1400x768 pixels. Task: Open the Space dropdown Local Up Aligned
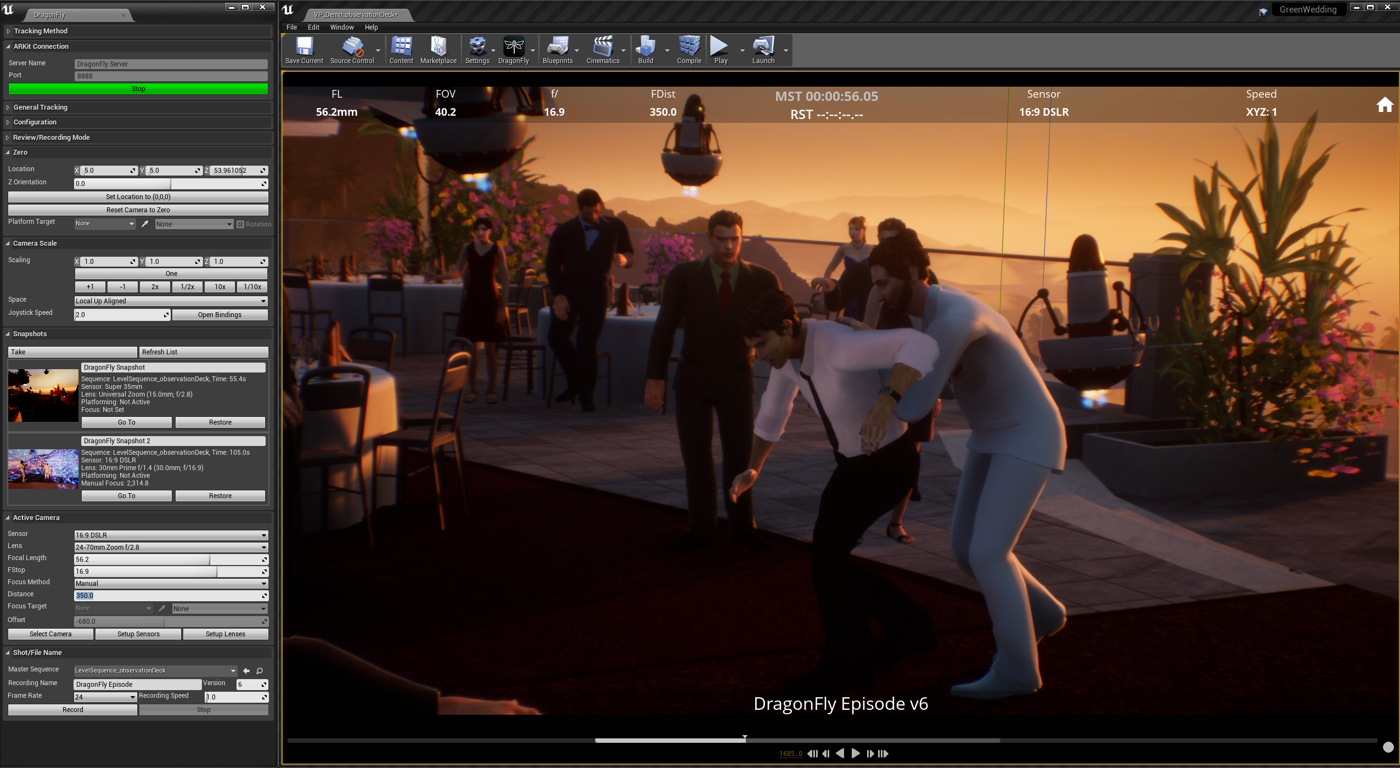tap(171, 301)
